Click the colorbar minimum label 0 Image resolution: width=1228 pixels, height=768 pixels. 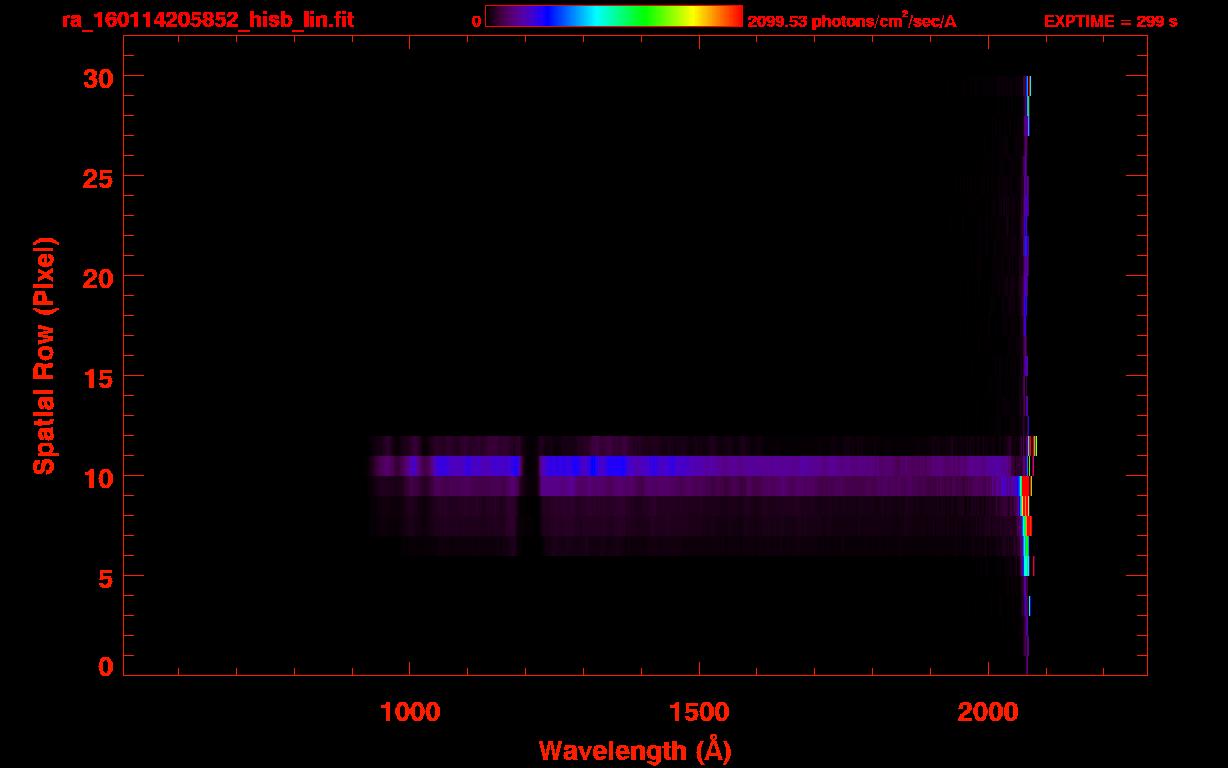click(476, 22)
